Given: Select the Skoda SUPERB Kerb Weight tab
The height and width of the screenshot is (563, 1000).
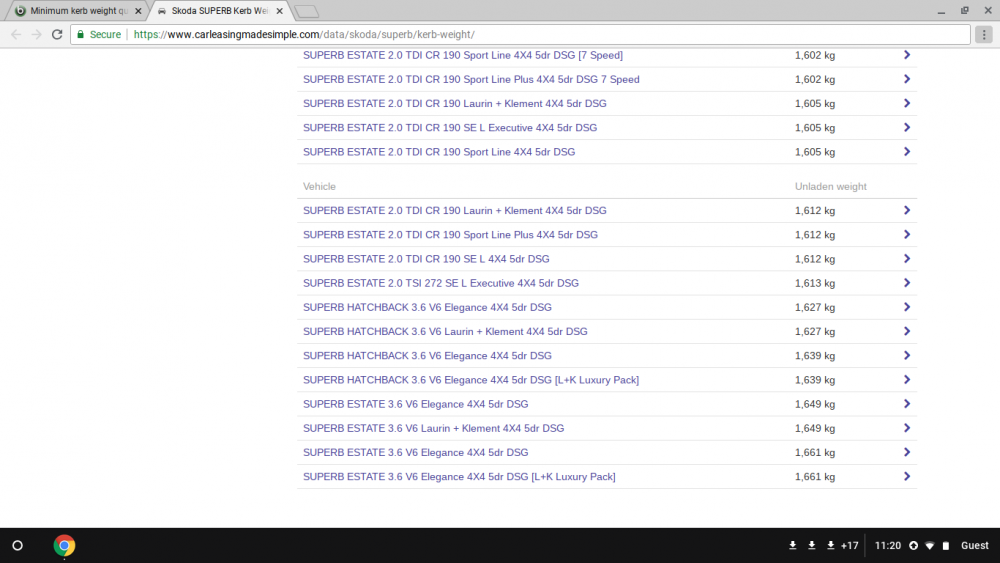Looking at the screenshot, I should [220, 11].
